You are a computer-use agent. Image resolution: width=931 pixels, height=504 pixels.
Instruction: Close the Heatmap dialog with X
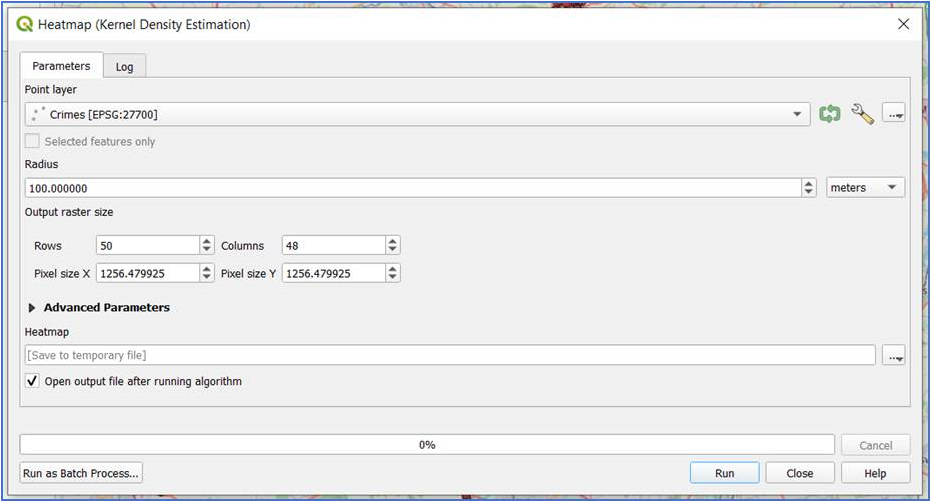pyautogui.click(x=903, y=24)
